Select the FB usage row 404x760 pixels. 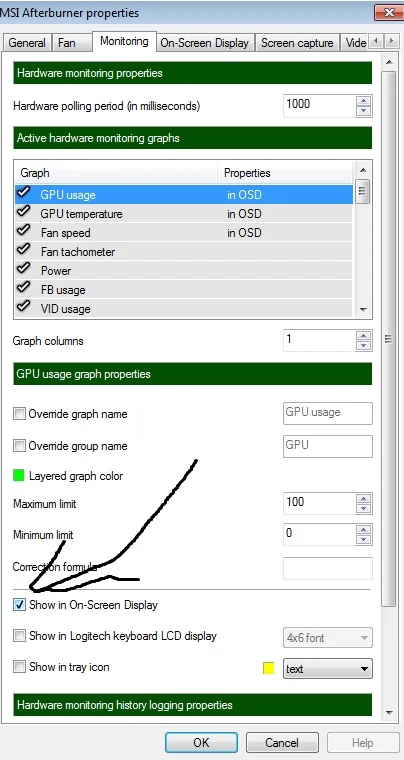pos(184,289)
